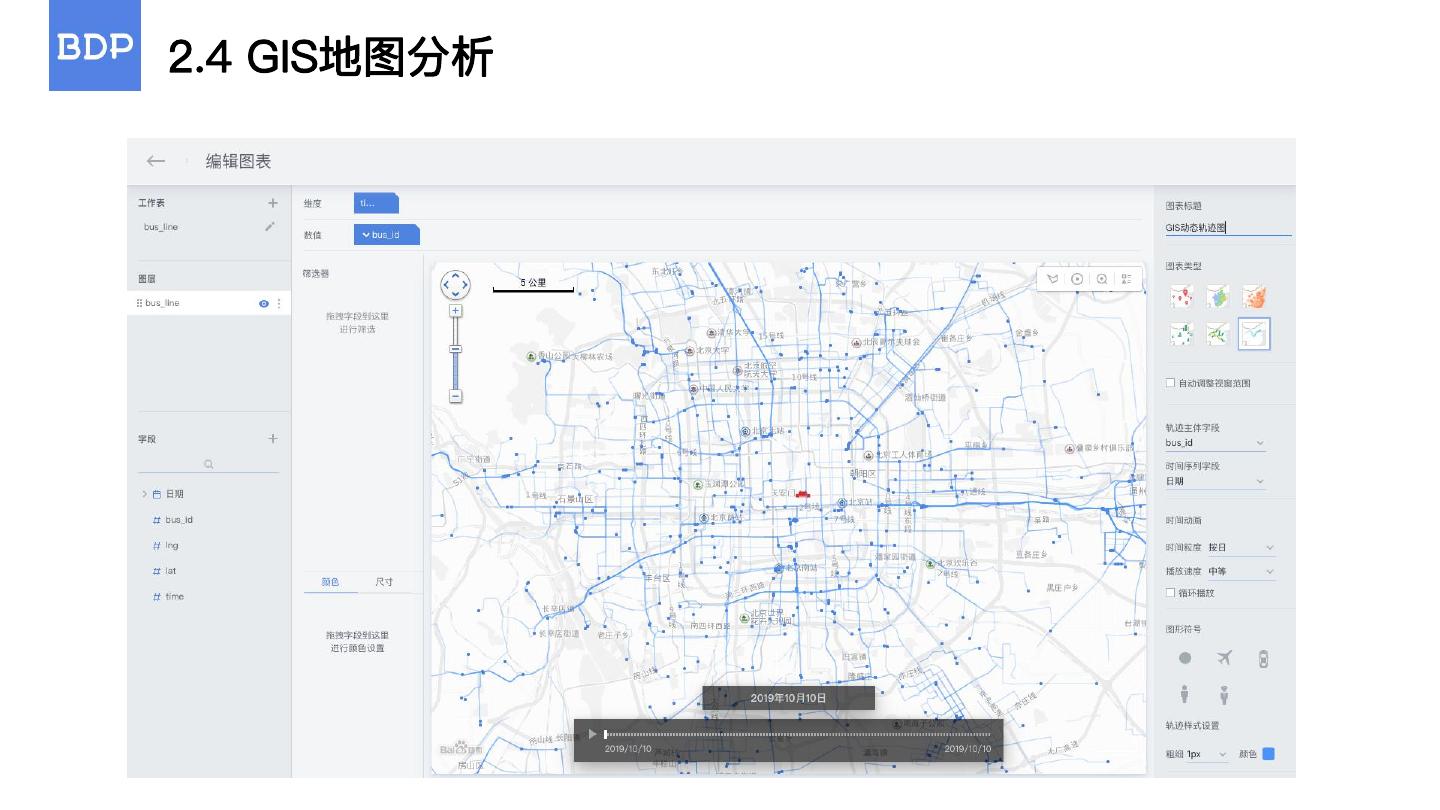The width and height of the screenshot is (1440, 810).
Task: Toggle visibility of bus_line layer
Action: coord(264,303)
